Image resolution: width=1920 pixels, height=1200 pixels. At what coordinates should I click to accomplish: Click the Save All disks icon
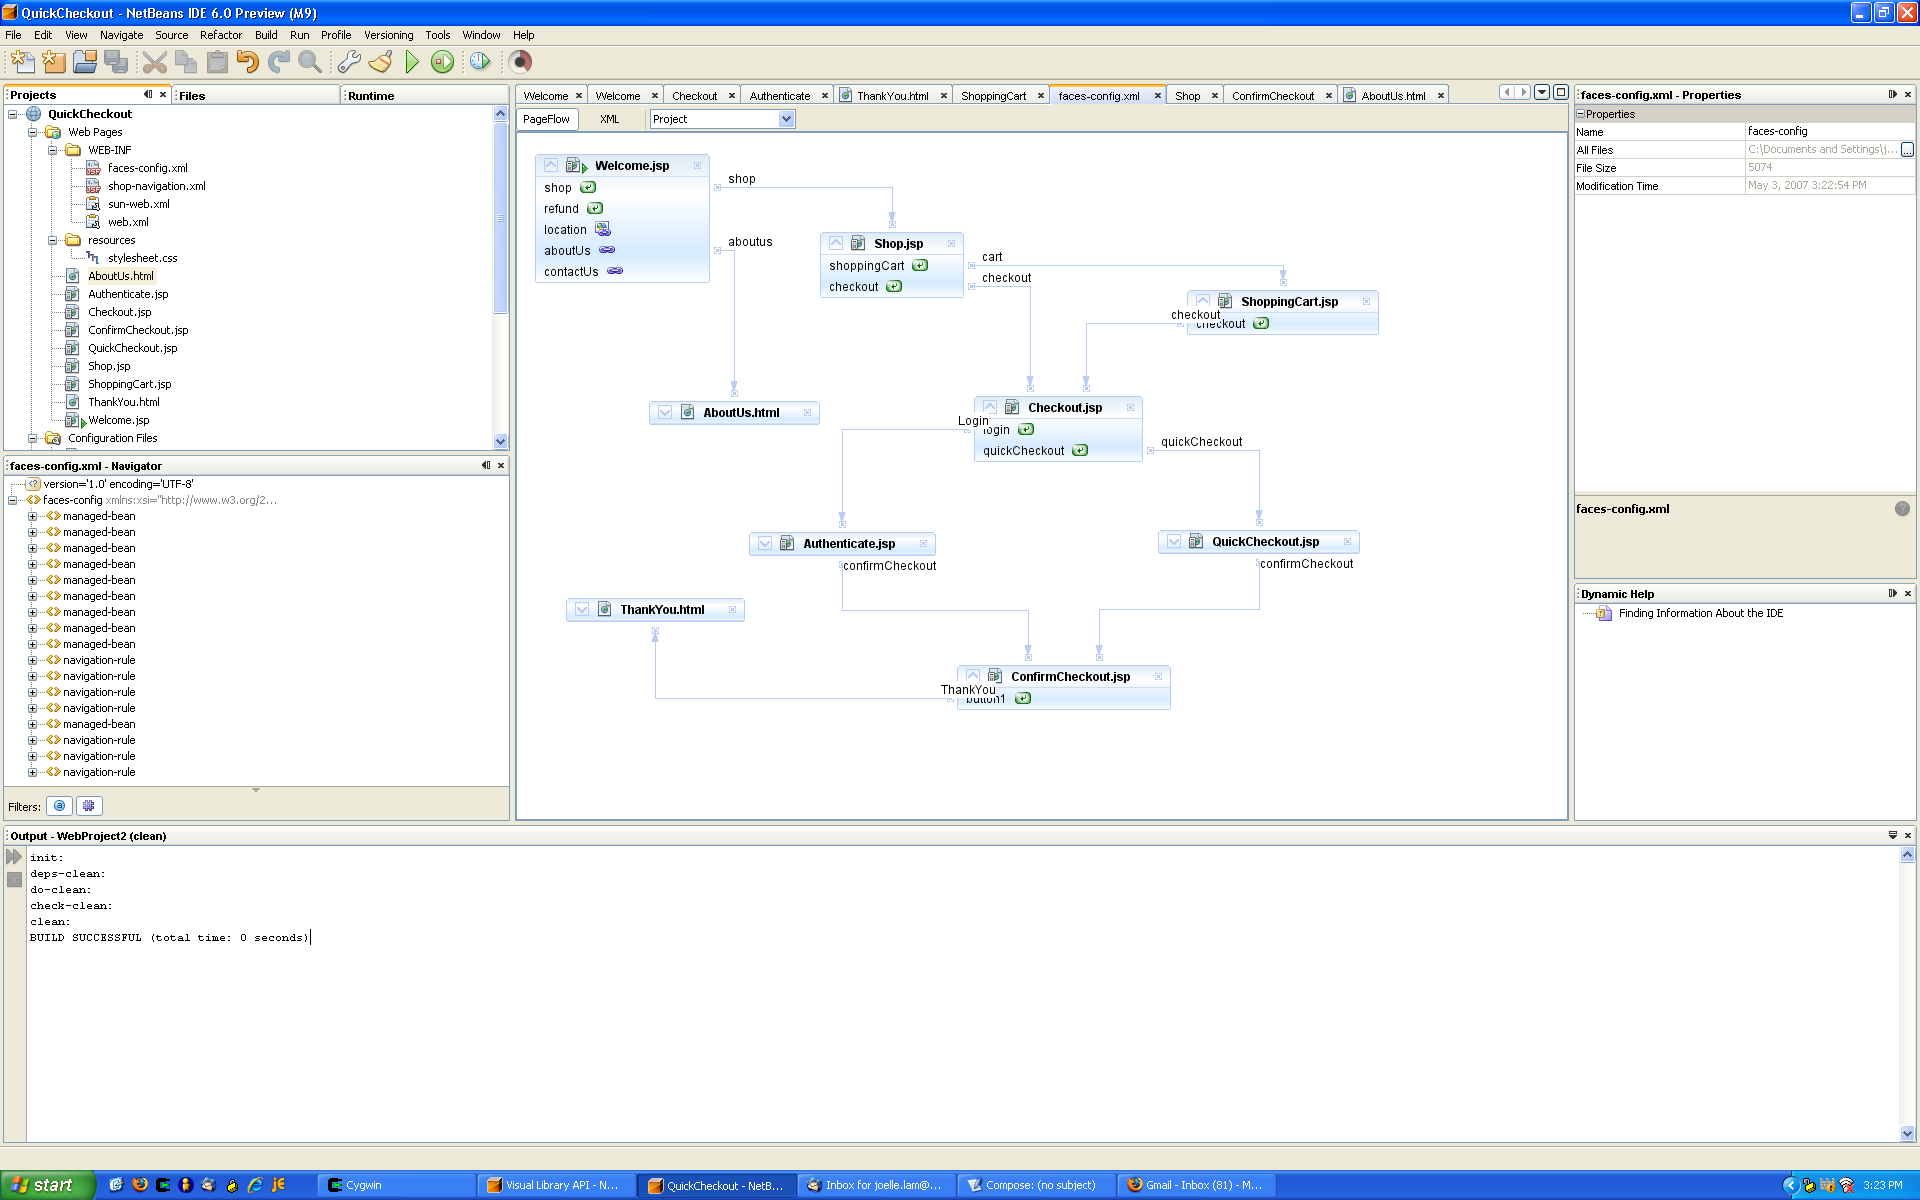point(116,62)
